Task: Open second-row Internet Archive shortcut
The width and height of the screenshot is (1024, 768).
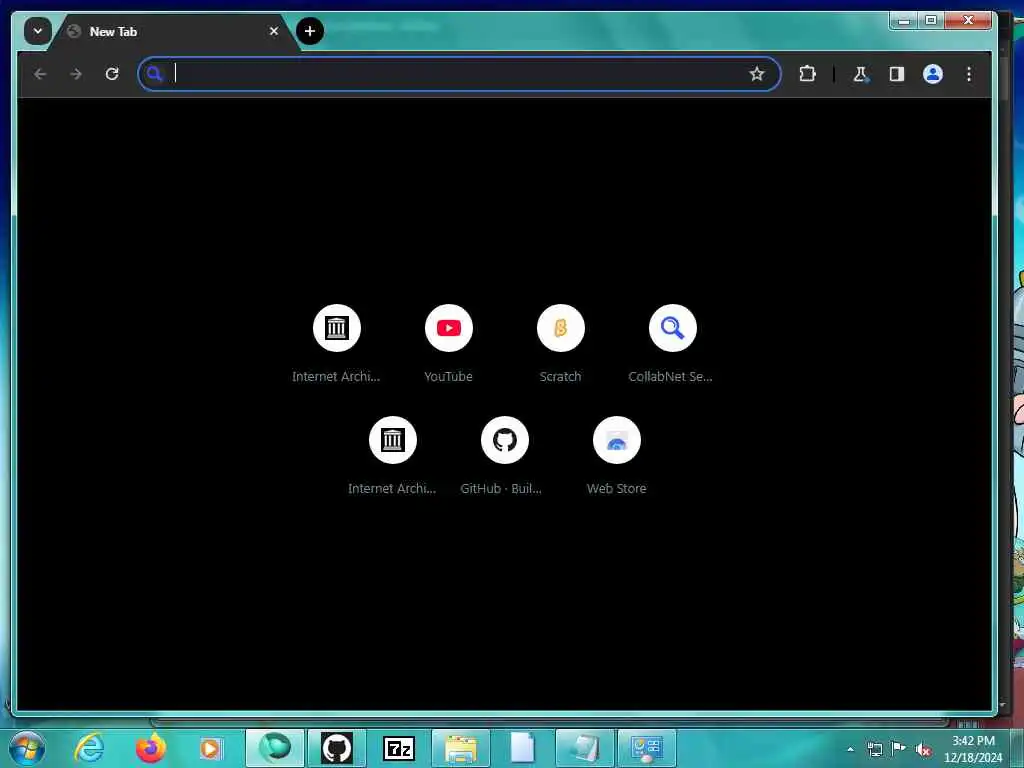Action: [x=392, y=440]
